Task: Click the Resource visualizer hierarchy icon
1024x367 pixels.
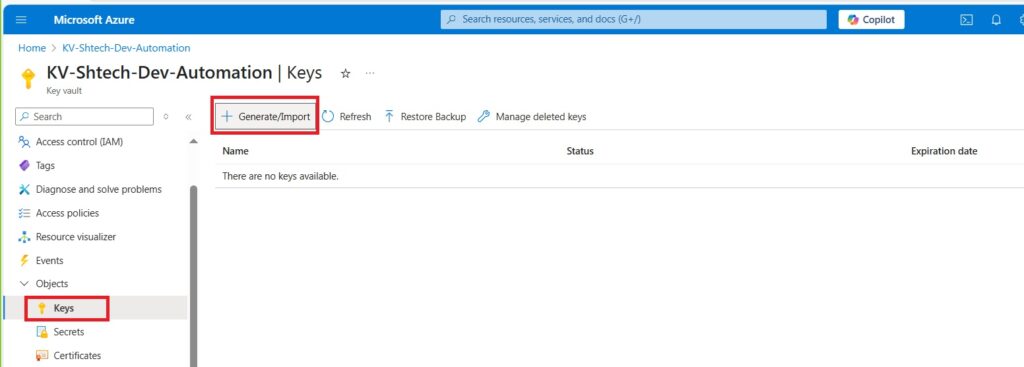Action: coord(24,236)
